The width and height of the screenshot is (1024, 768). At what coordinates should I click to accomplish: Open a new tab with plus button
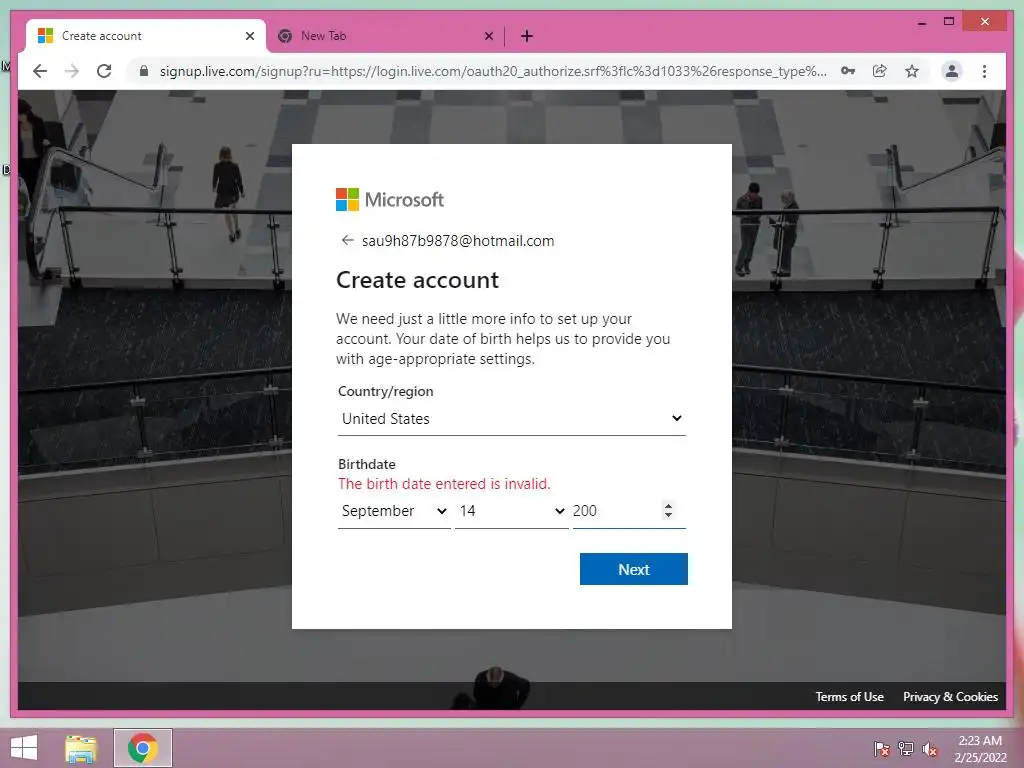click(x=527, y=36)
